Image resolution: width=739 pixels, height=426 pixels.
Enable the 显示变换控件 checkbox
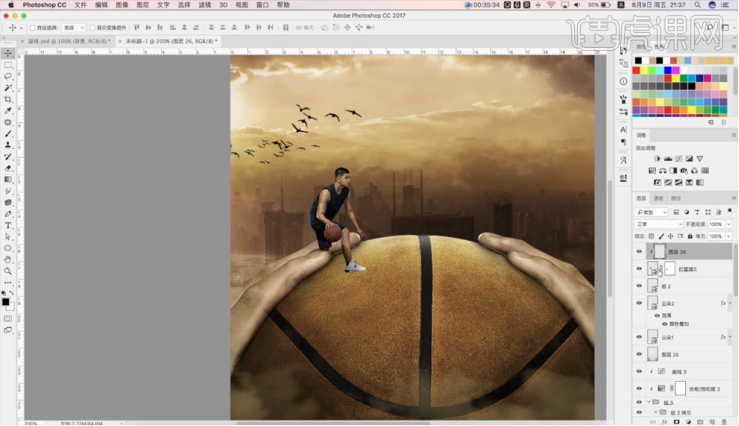(91, 28)
